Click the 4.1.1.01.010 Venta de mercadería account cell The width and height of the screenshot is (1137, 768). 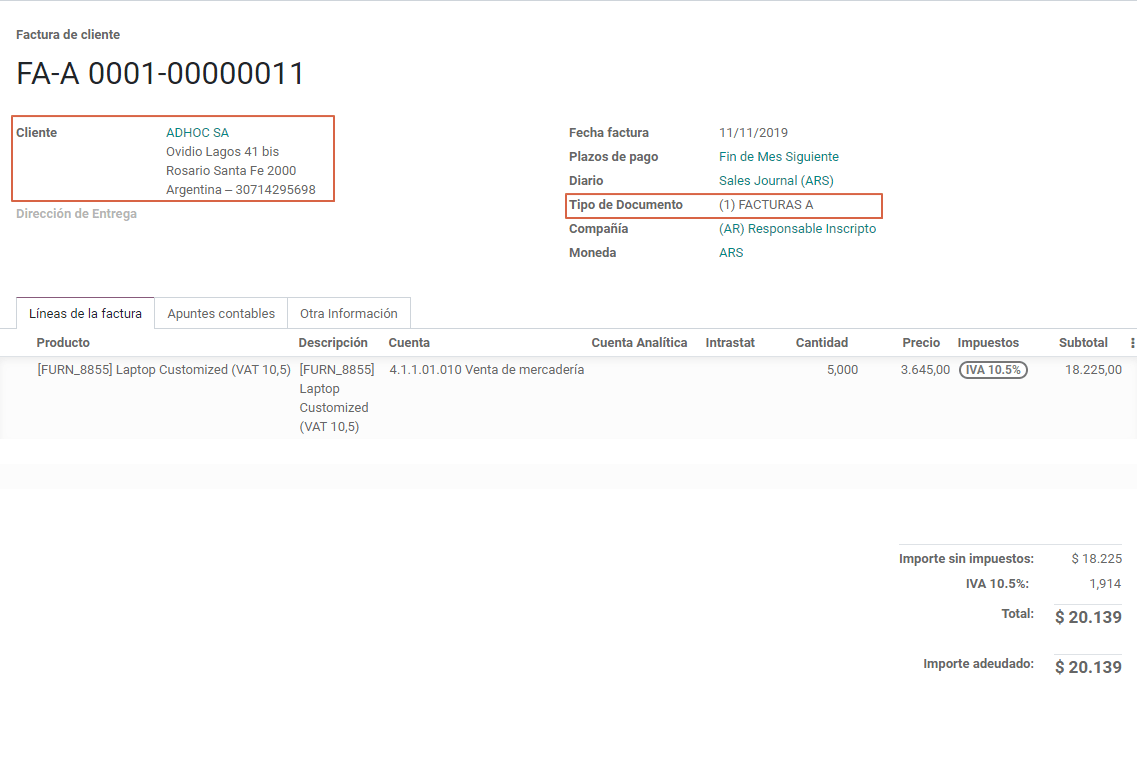pos(486,370)
